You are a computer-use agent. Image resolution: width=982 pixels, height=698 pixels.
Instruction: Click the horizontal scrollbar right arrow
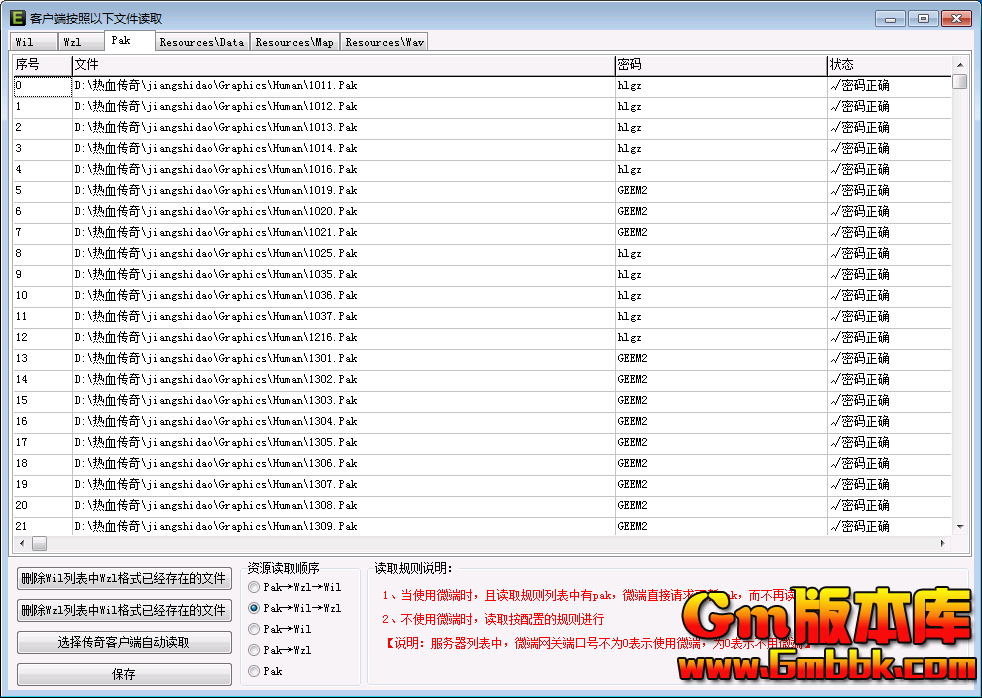[x=942, y=543]
